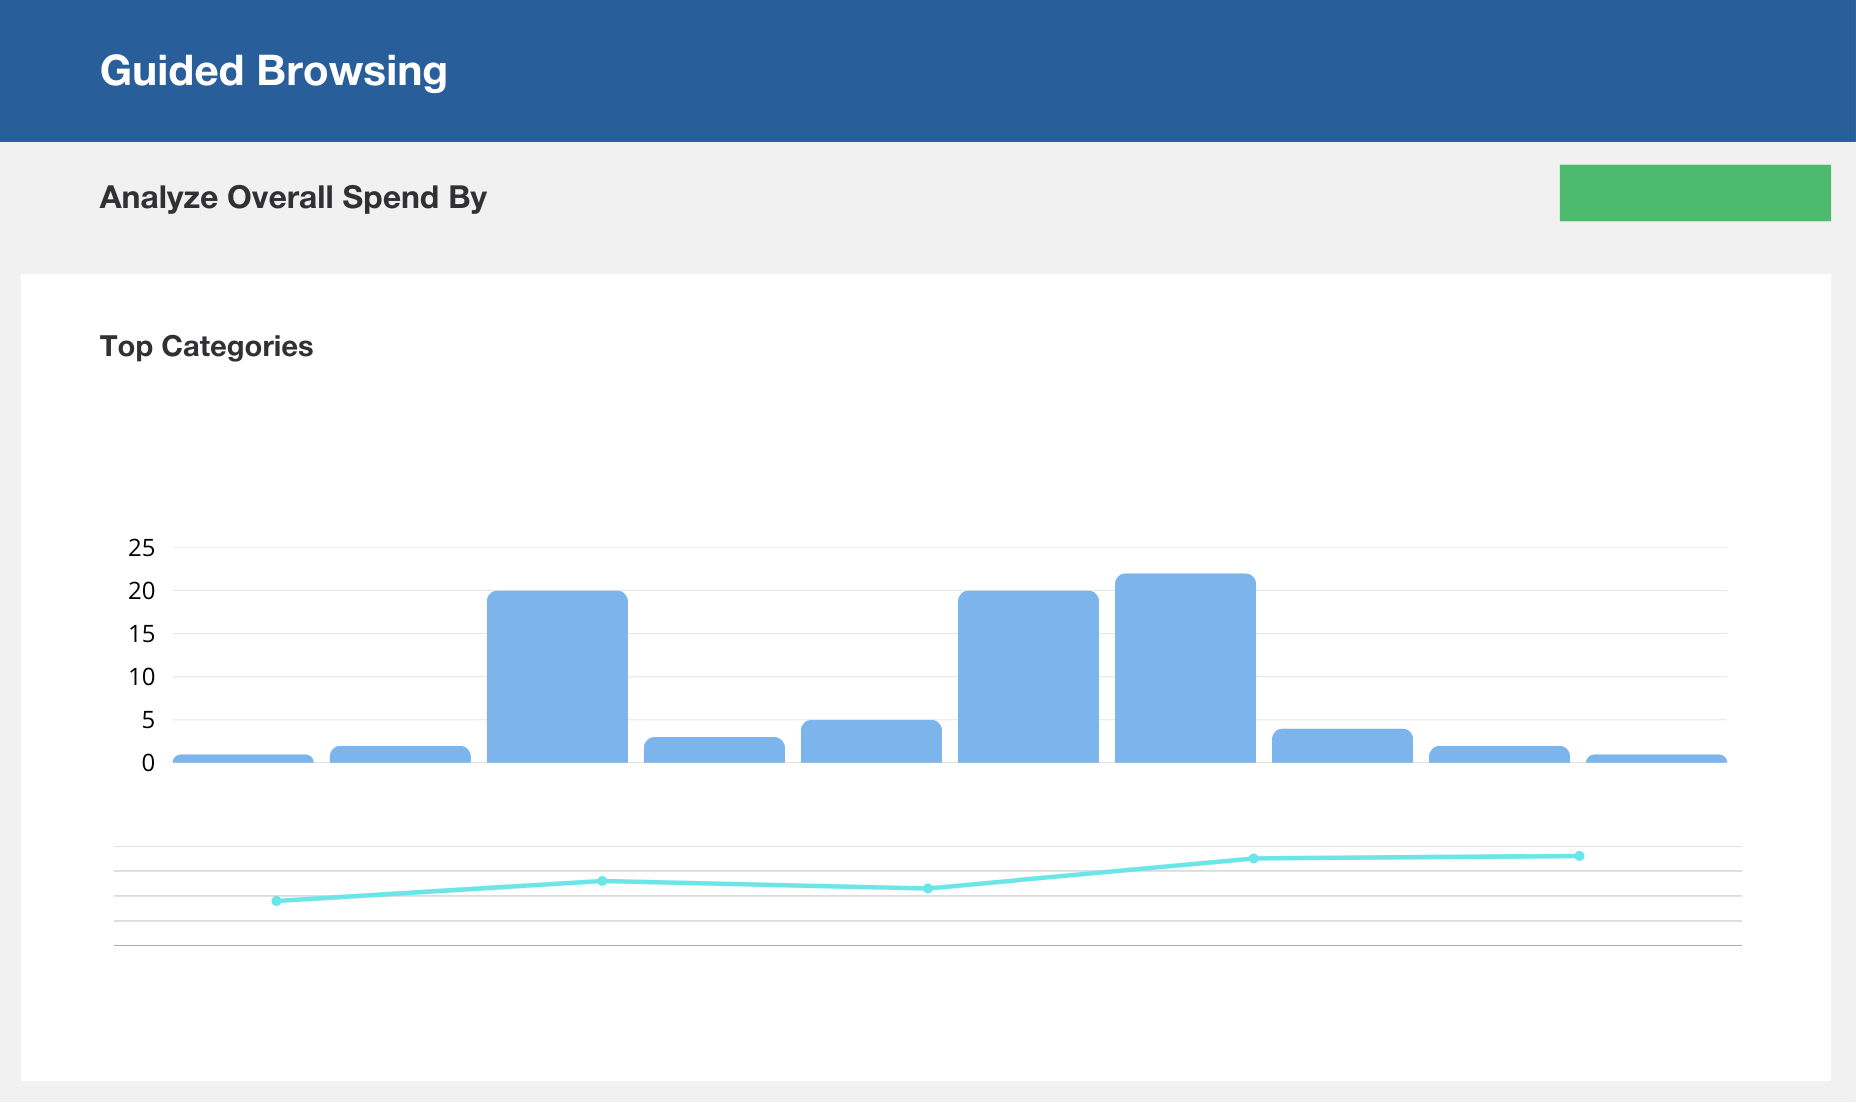Click the Top Categories heading
The width and height of the screenshot is (1856, 1103).
(206, 346)
